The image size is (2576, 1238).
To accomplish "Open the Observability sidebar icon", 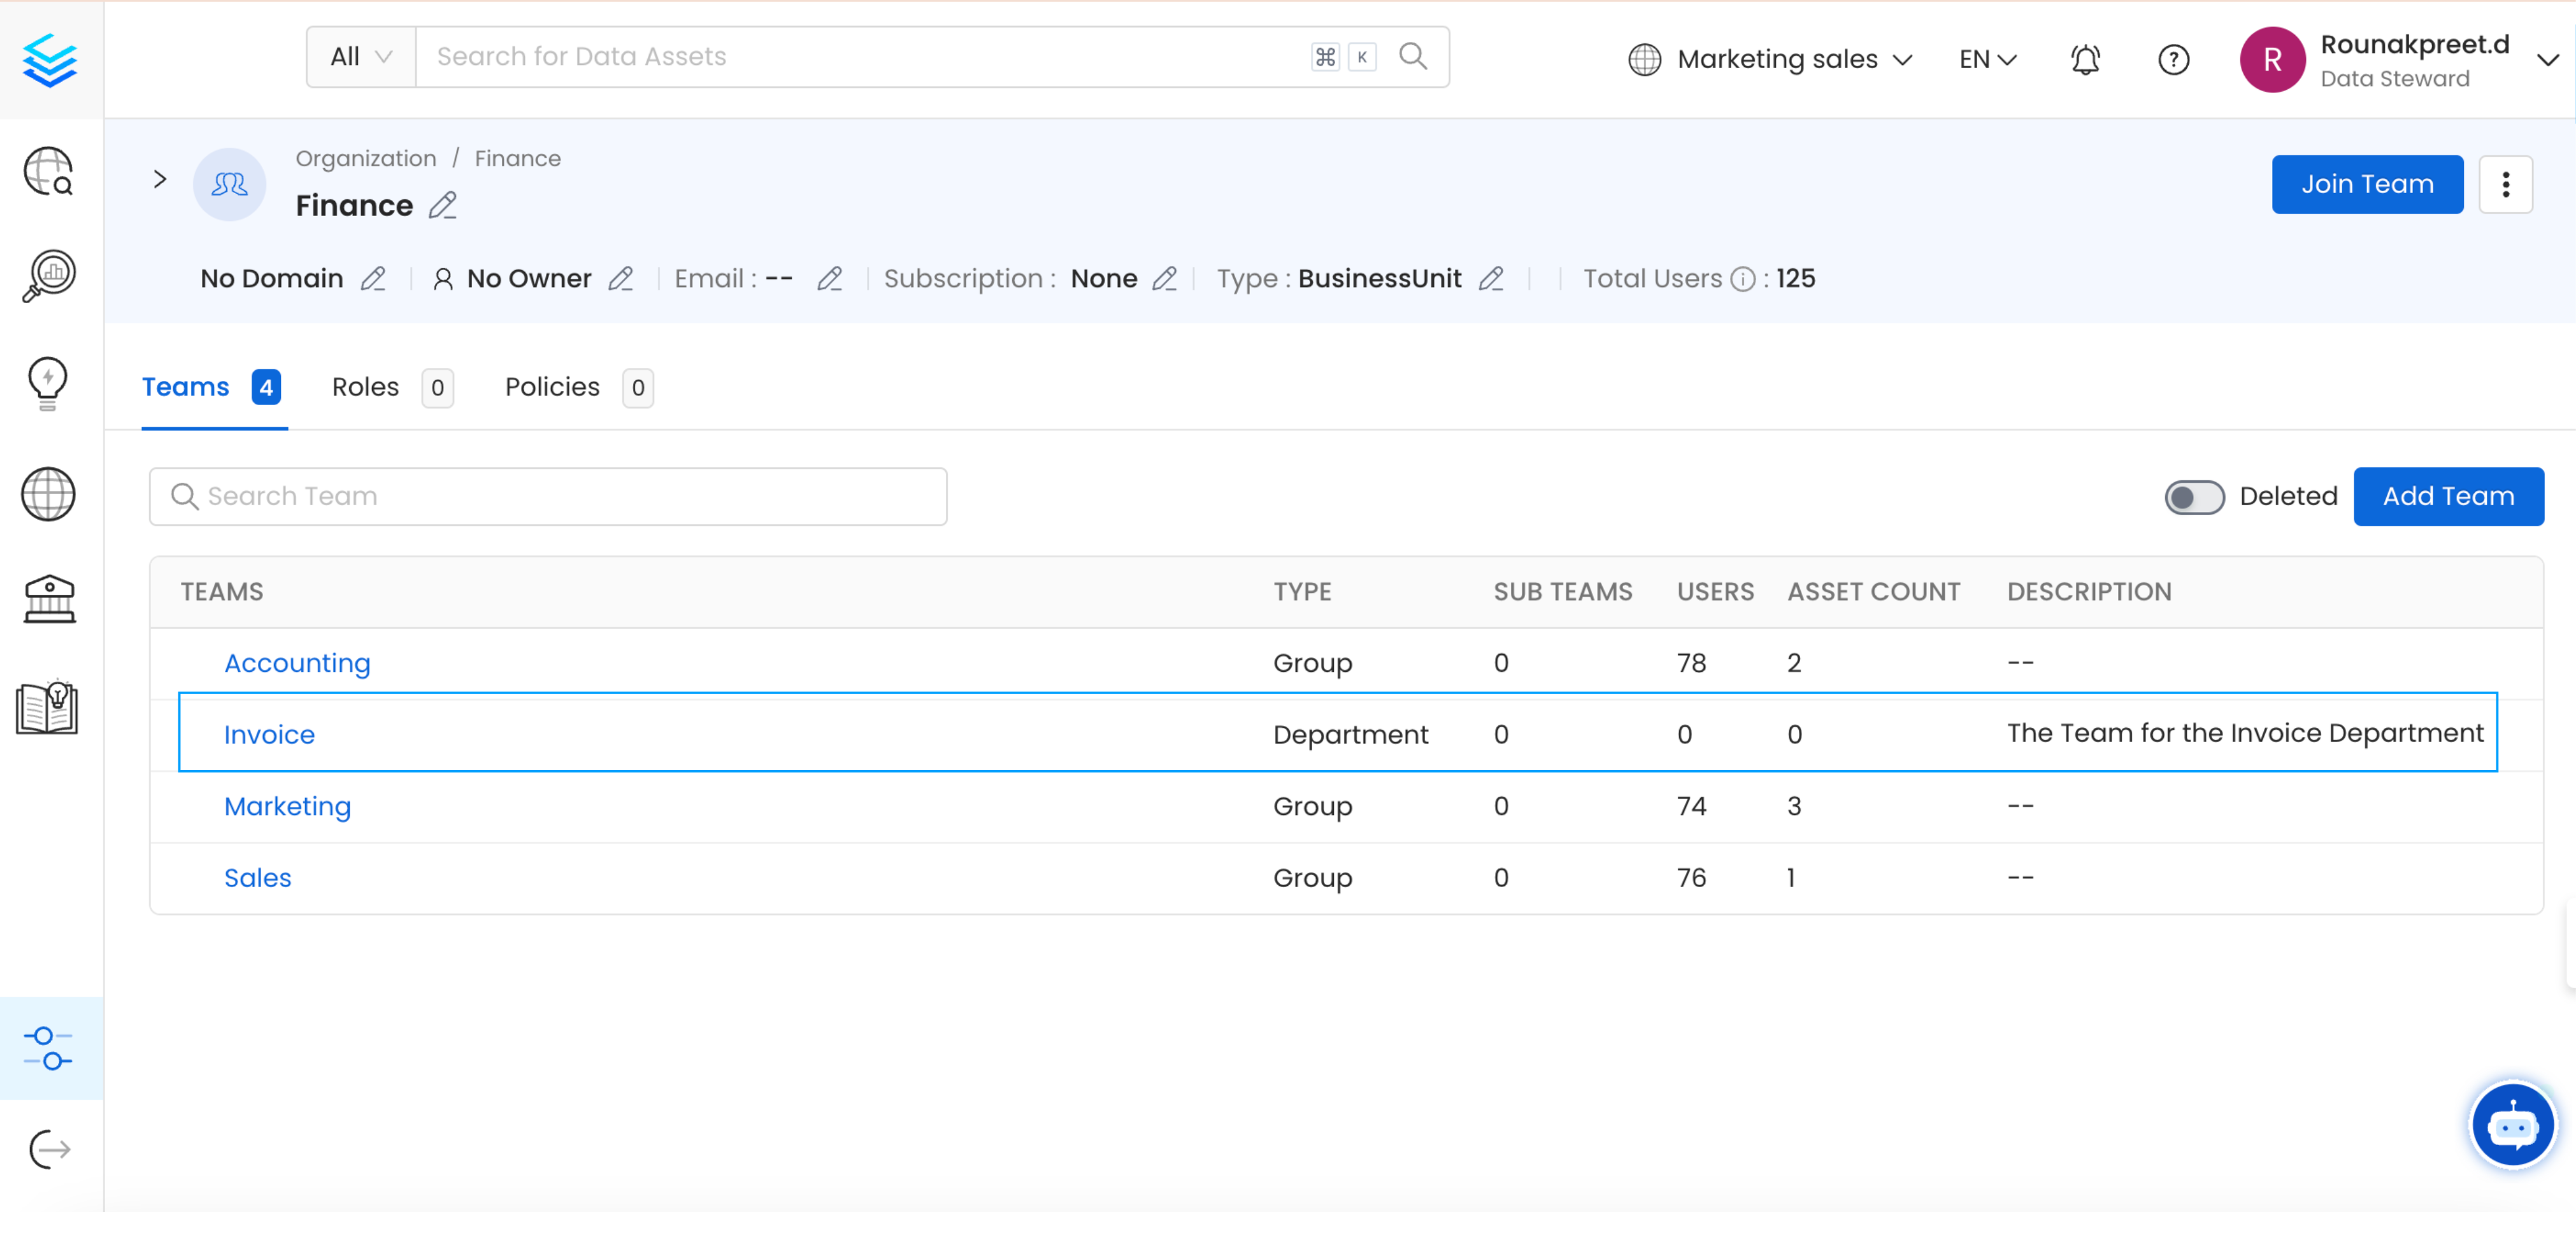I will pyautogui.click(x=48, y=275).
